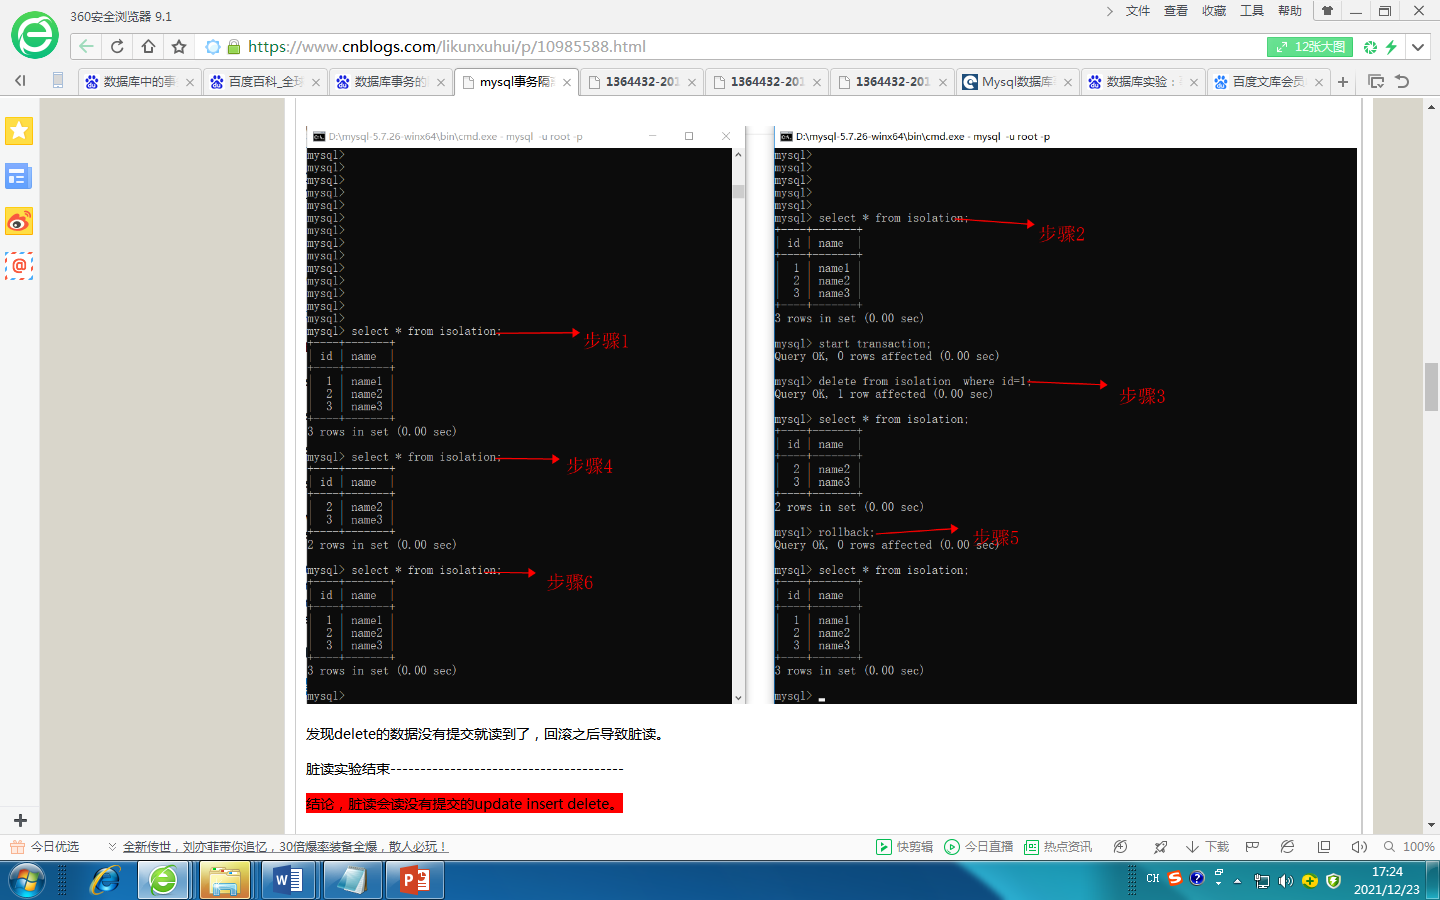
Task: Open the 工具 menu
Action: point(1252,11)
